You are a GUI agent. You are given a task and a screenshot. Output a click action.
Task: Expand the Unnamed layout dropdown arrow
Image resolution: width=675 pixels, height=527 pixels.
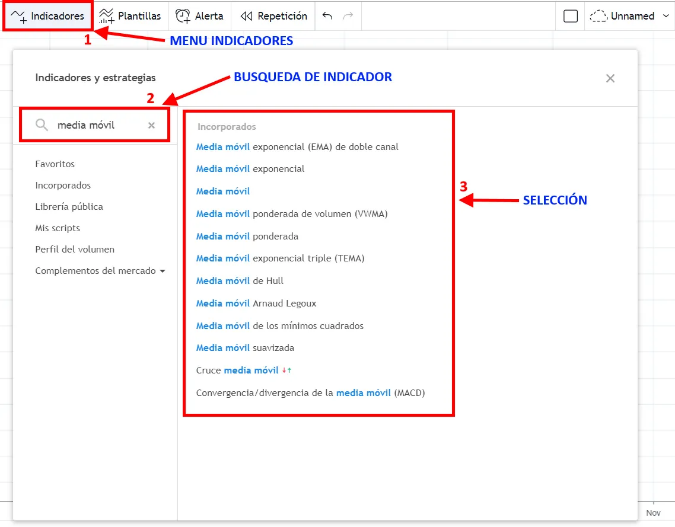(666, 16)
